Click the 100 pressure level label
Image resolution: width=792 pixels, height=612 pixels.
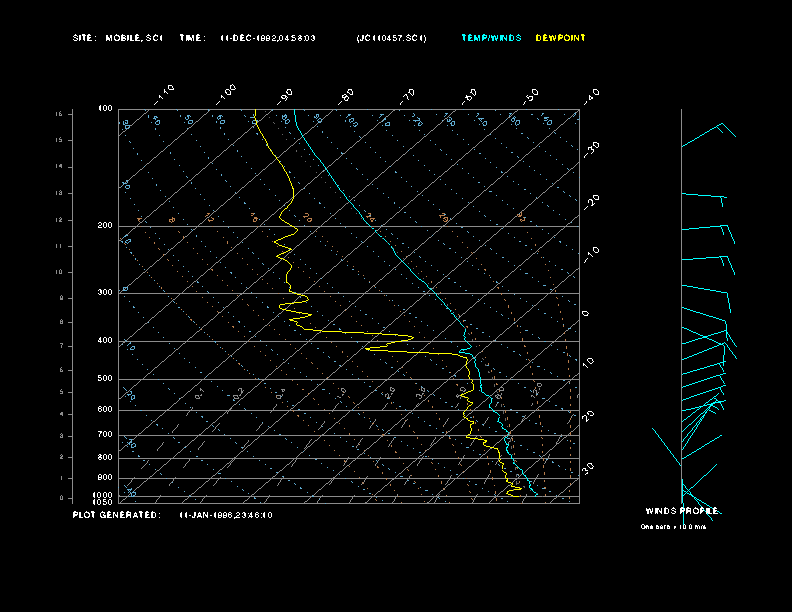104,108
